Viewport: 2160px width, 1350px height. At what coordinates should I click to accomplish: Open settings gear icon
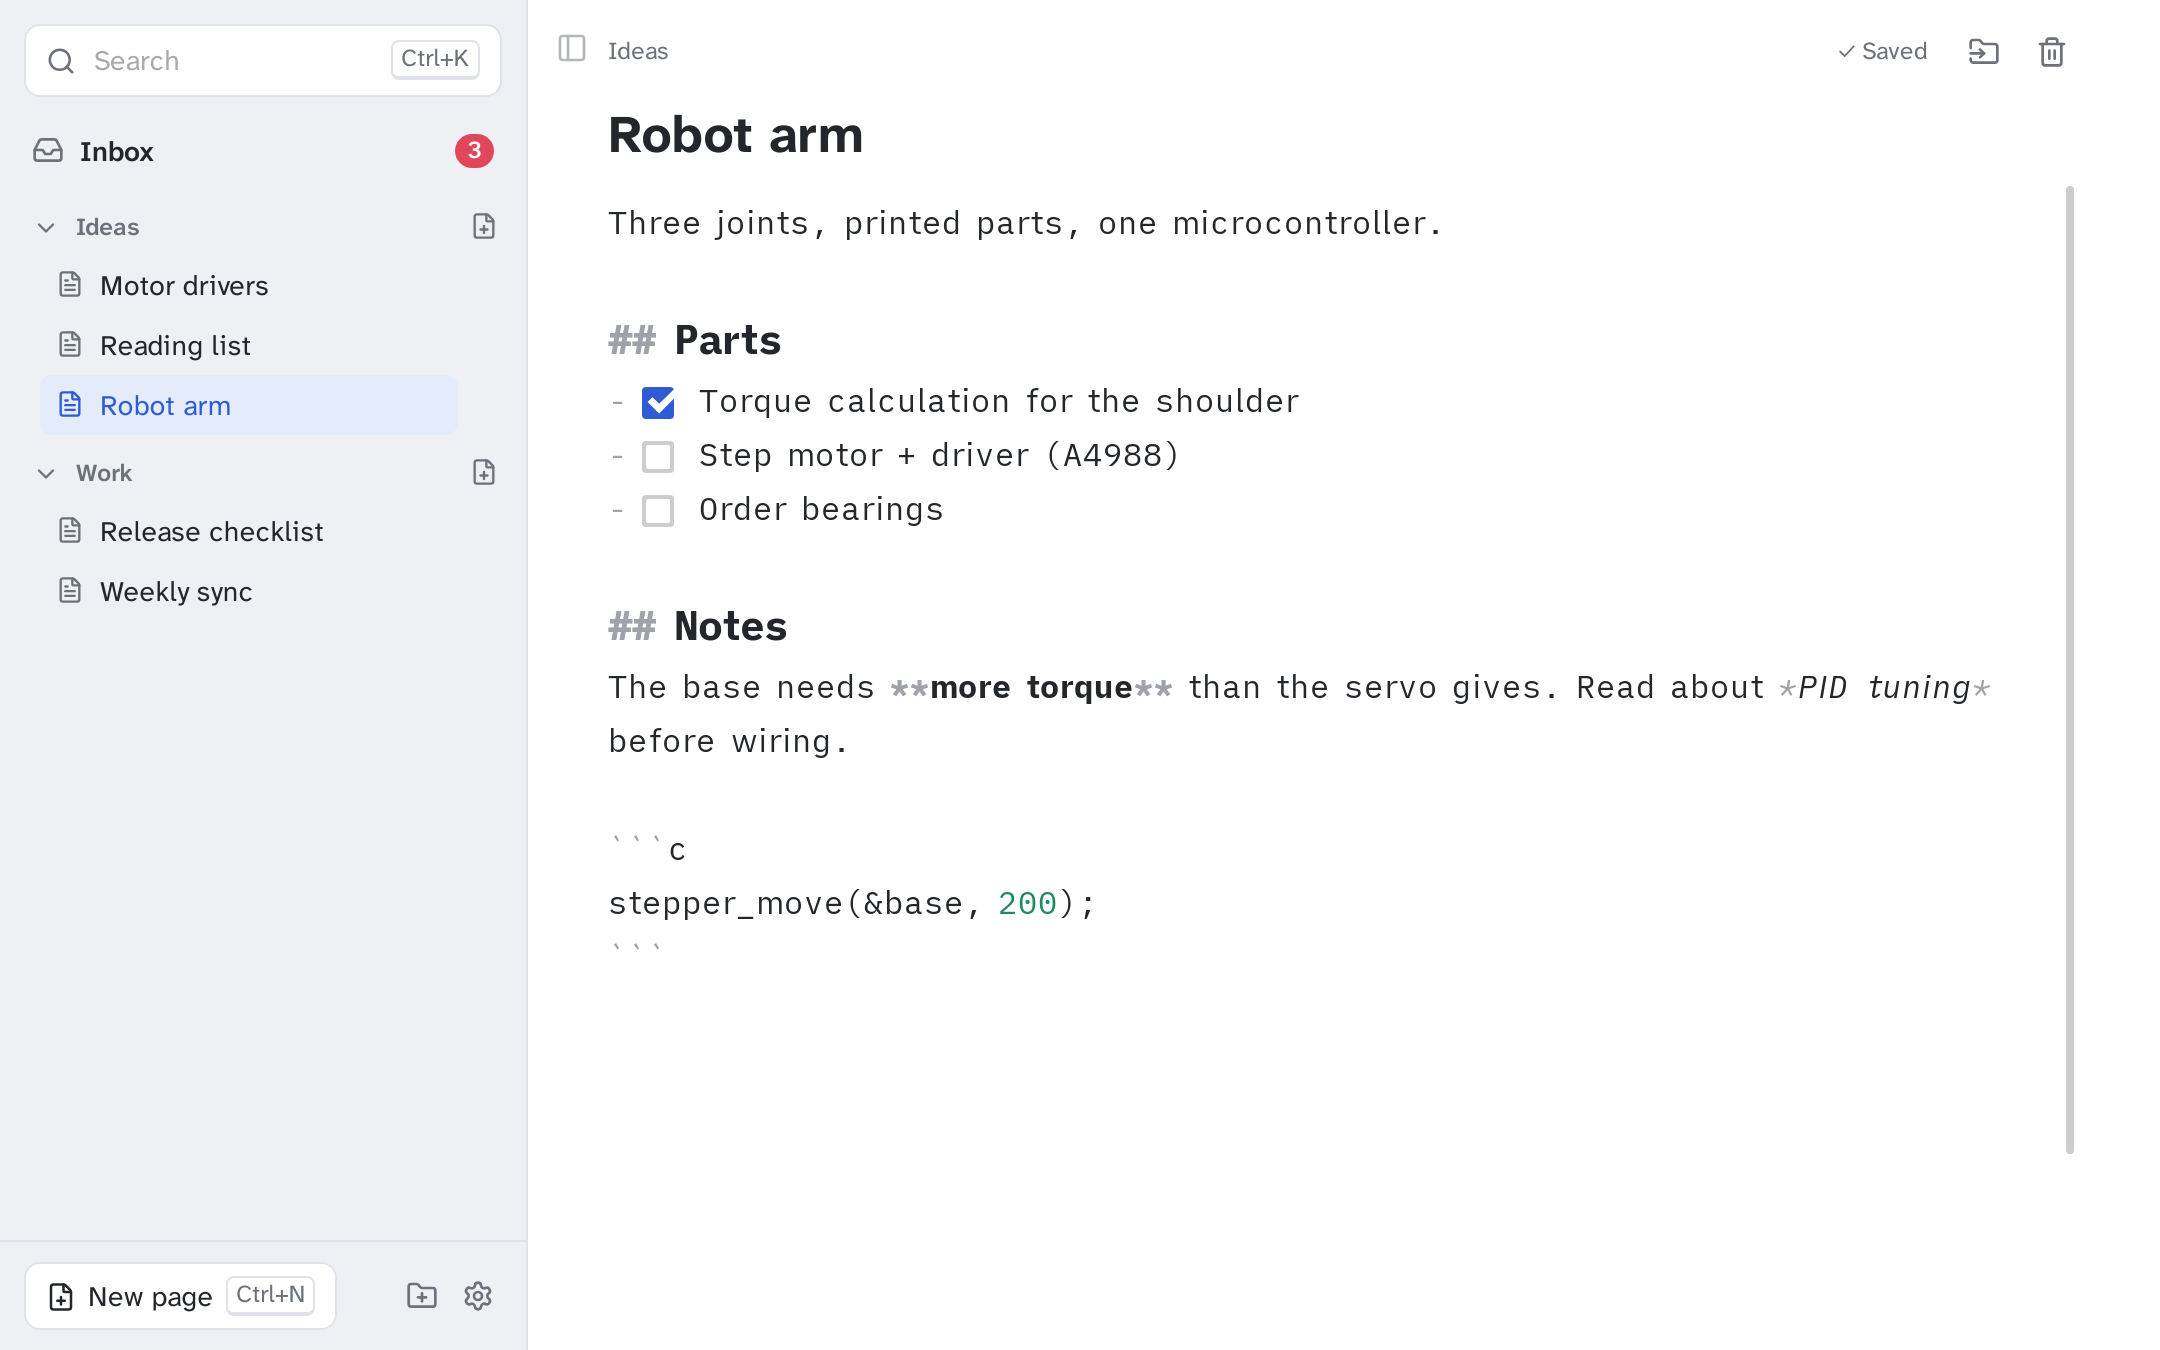[478, 1296]
